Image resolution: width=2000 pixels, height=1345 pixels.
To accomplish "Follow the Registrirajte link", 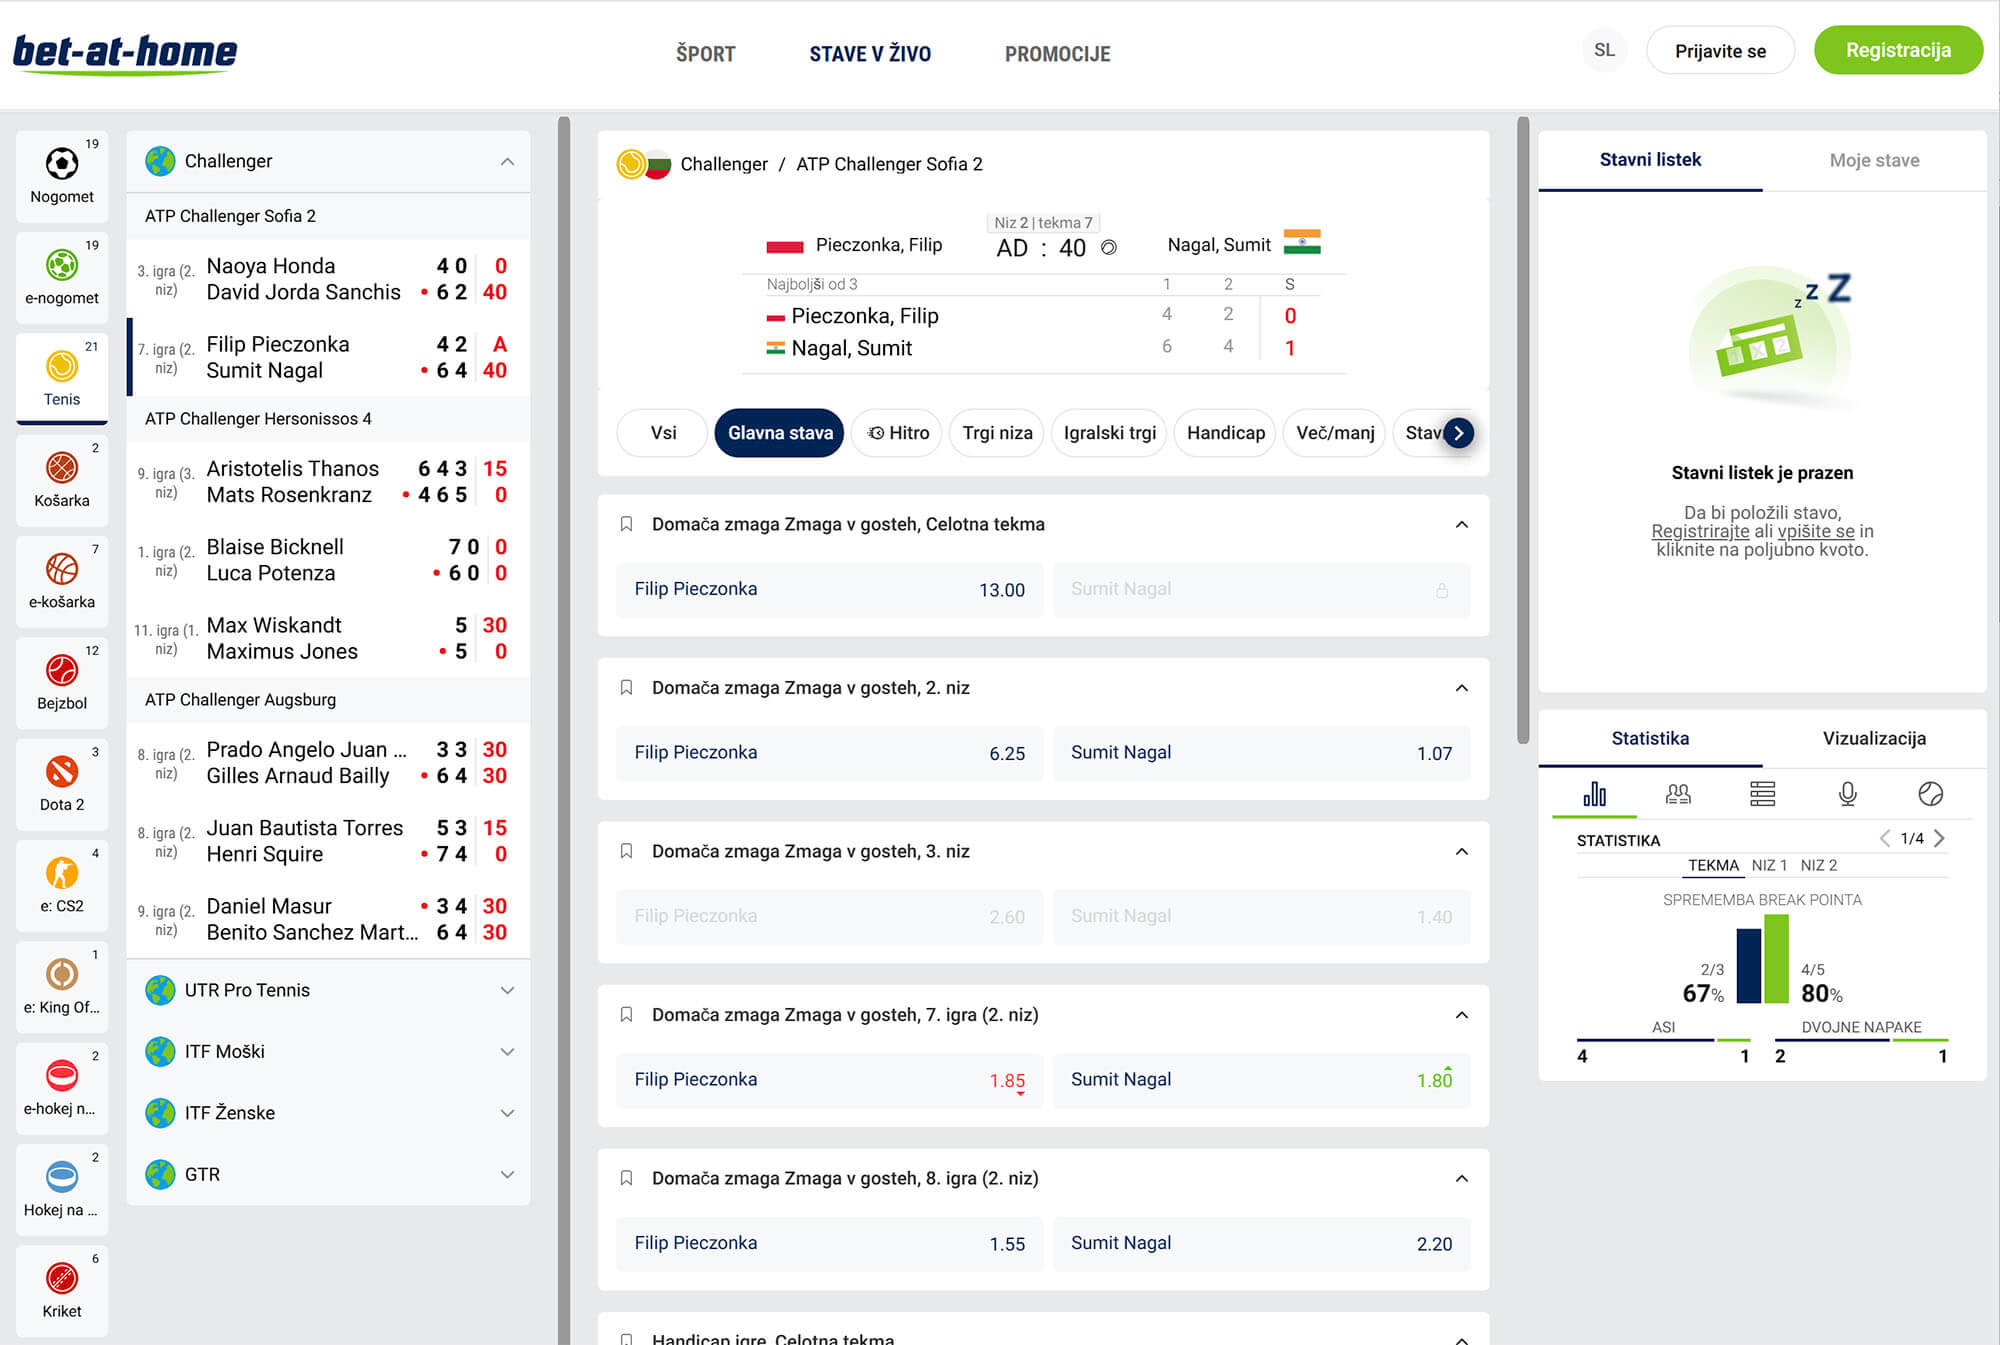I will pos(1700,532).
